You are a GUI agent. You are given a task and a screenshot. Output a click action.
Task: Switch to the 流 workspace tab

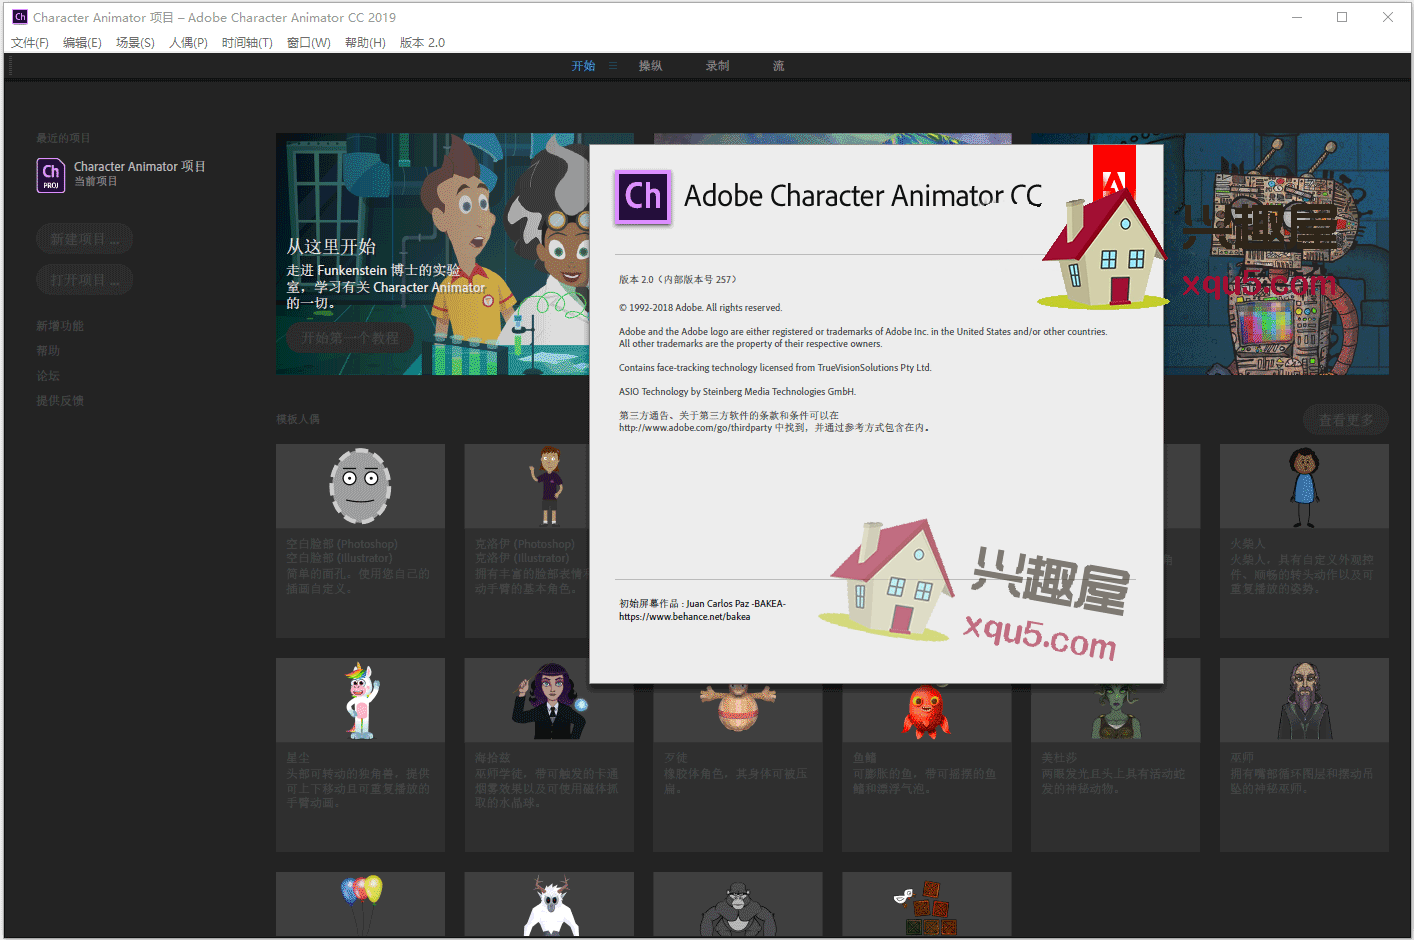tap(778, 66)
